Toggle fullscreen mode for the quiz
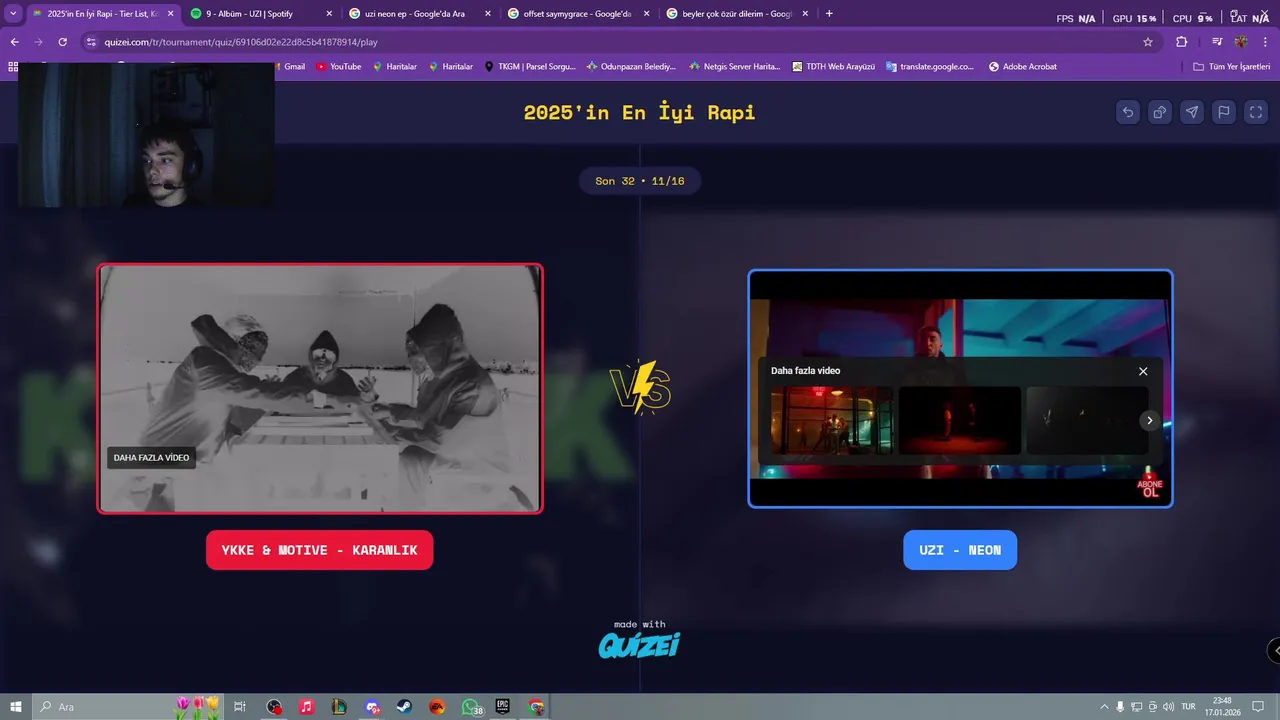The height and width of the screenshot is (720, 1280). (1256, 112)
